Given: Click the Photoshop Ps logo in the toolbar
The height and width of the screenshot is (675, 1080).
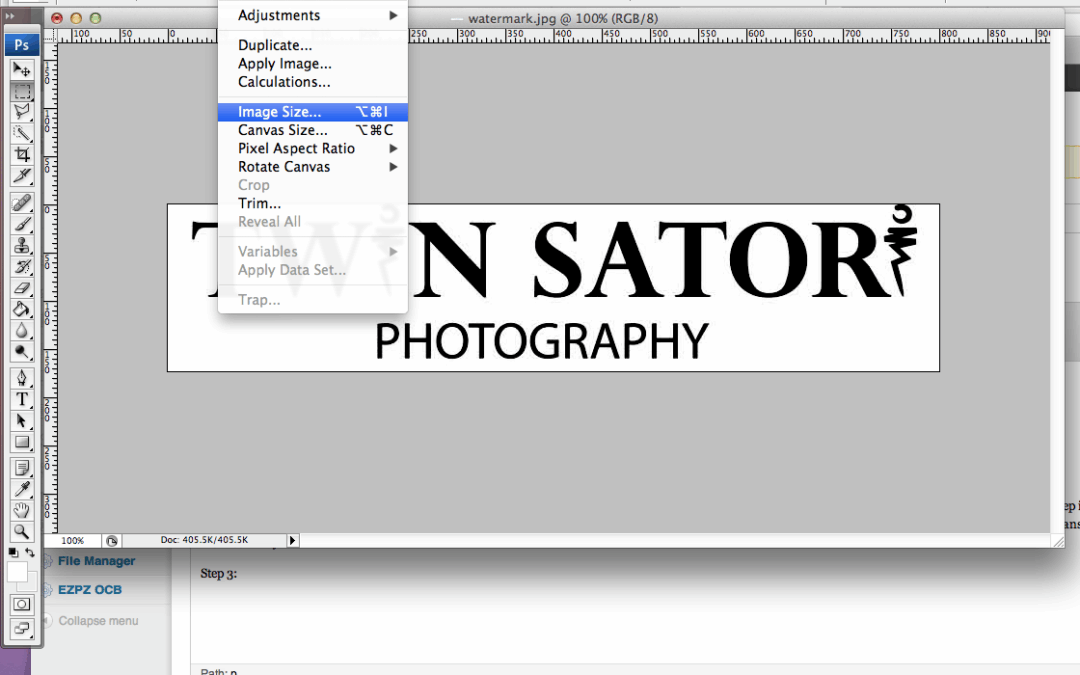Looking at the screenshot, I should pos(21,45).
